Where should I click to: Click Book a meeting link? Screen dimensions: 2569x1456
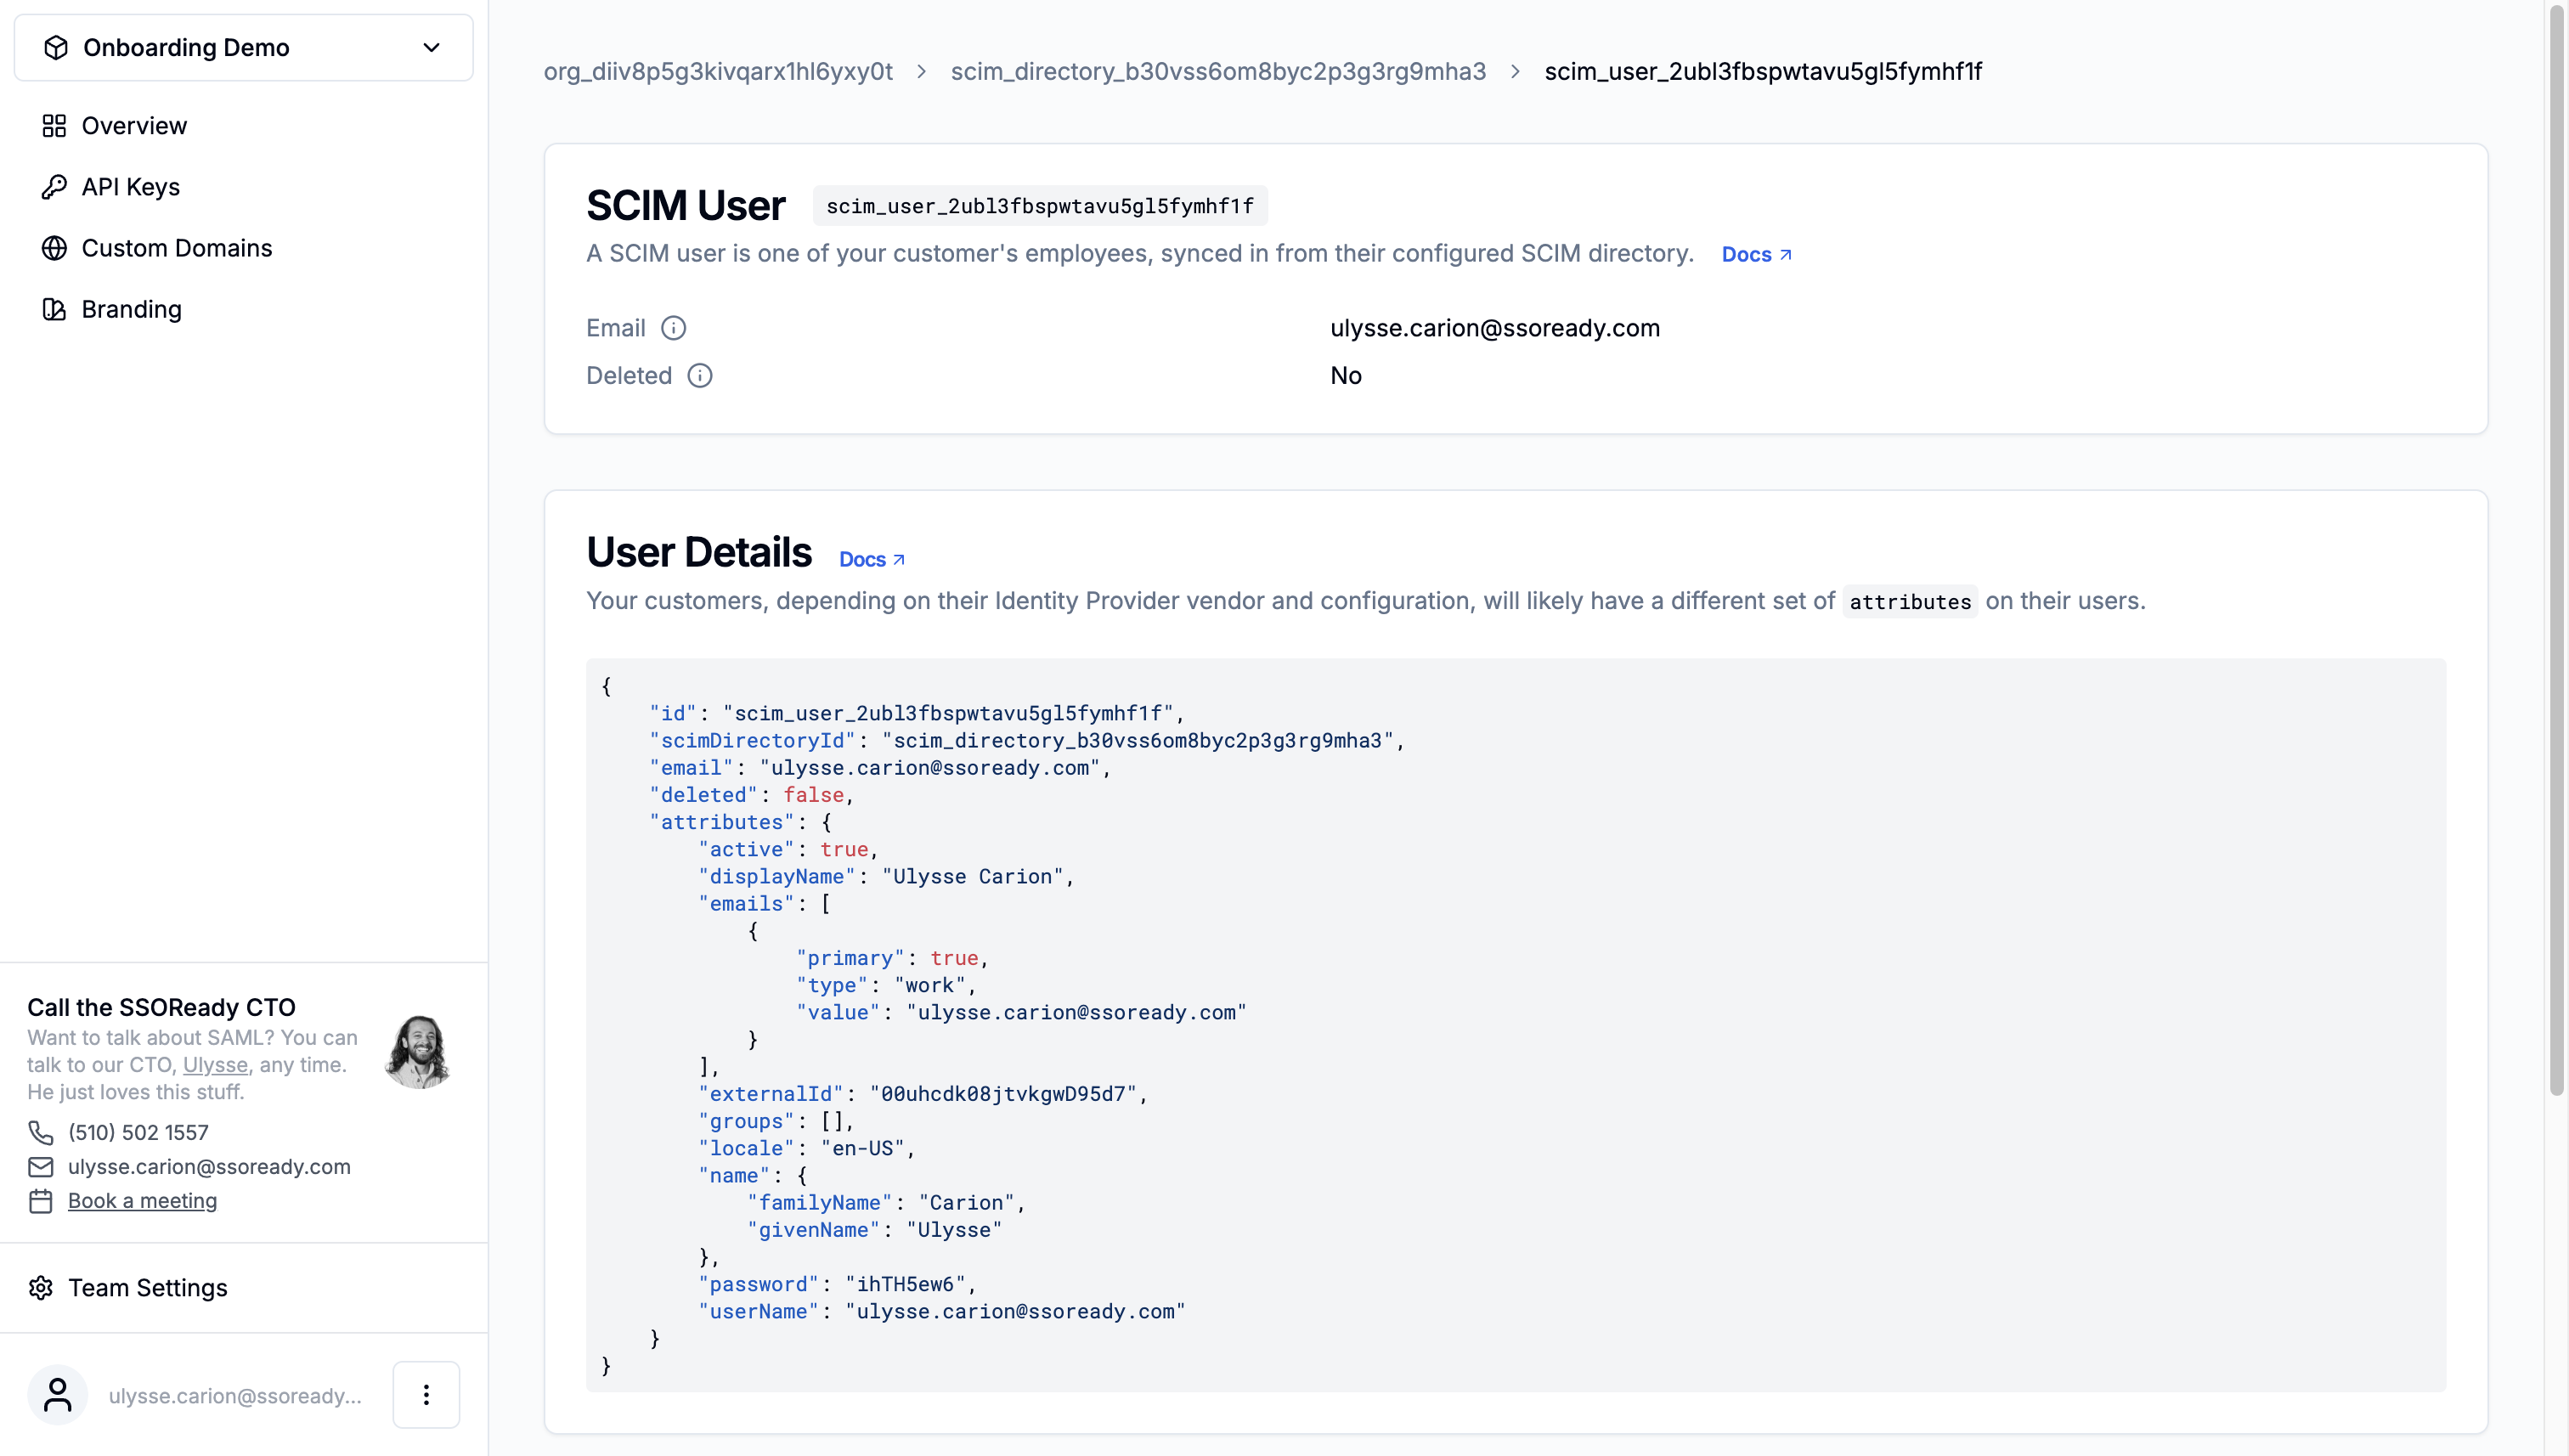click(x=142, y=1201)
